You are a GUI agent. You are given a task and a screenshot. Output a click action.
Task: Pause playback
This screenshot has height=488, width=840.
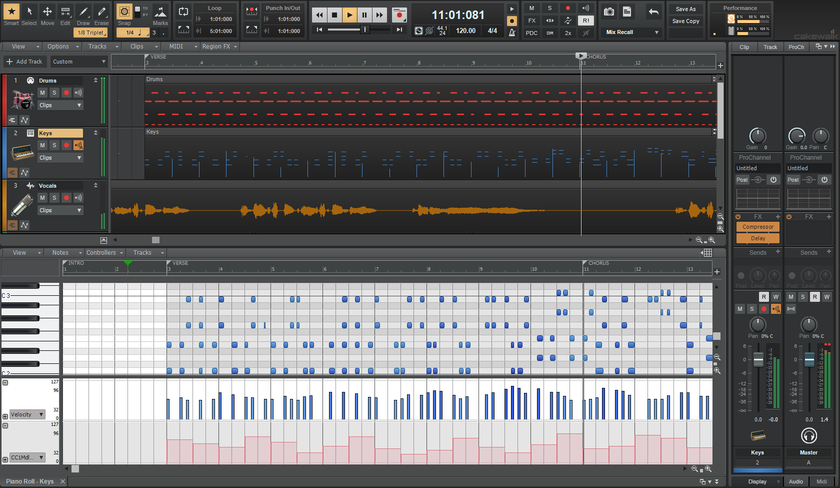click(x=364, y=15)
